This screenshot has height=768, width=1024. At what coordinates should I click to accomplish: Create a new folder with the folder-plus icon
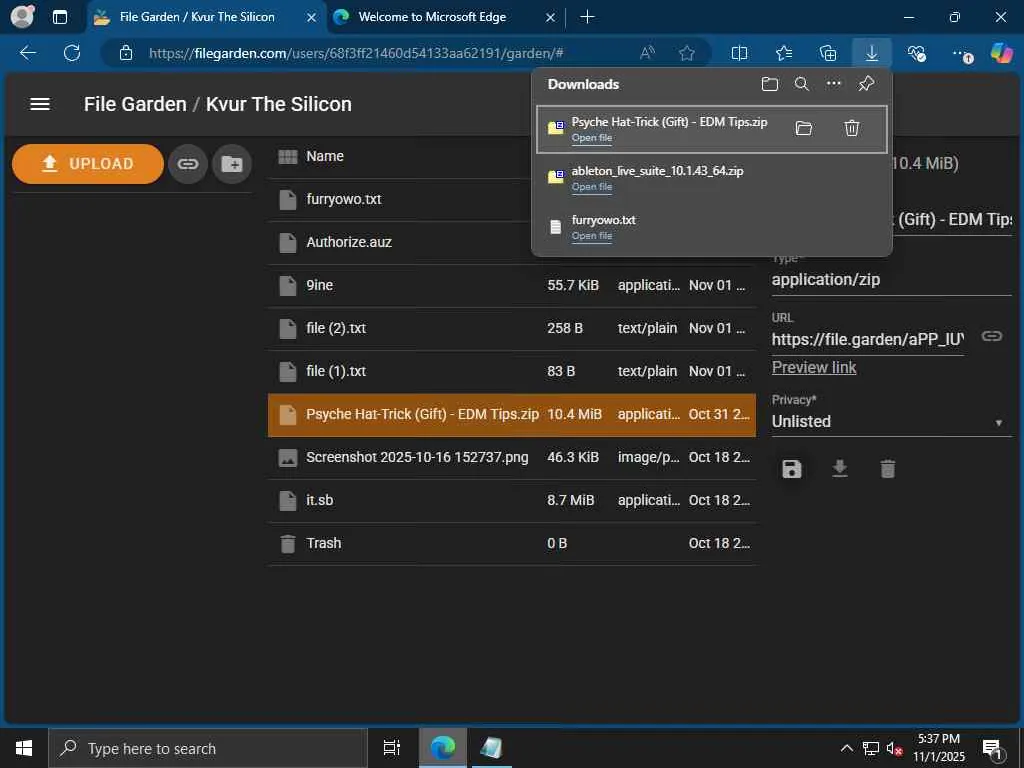pos(232,164)
